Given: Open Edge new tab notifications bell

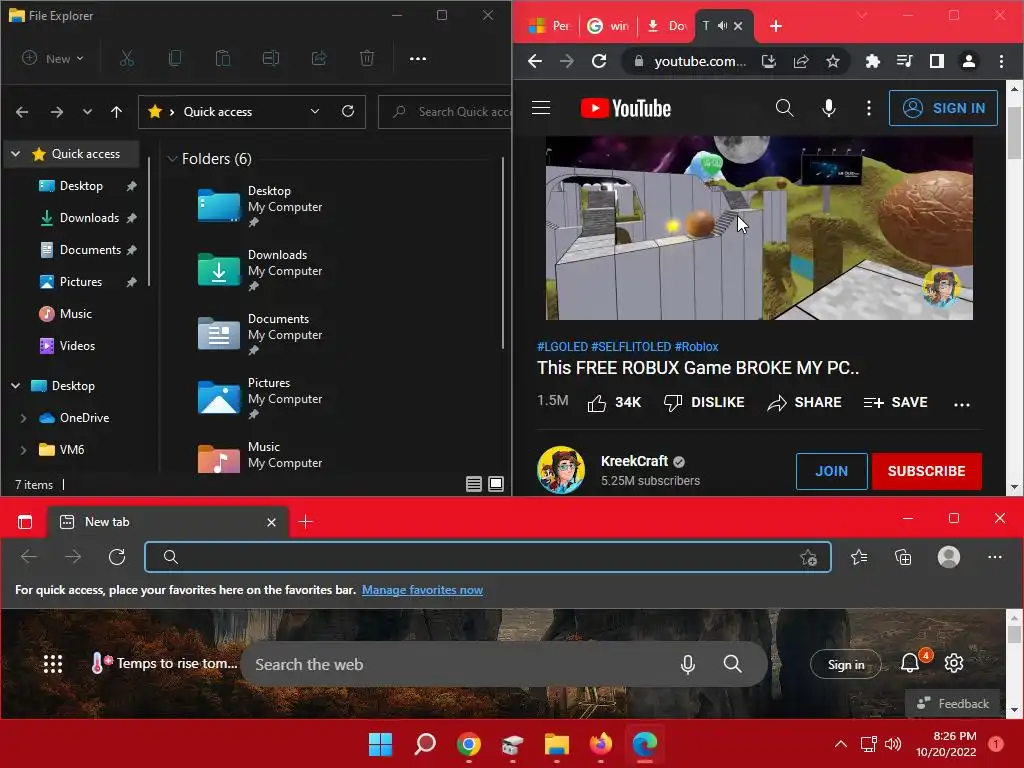Looking at the screenshot, I should [x=910, y=664].
